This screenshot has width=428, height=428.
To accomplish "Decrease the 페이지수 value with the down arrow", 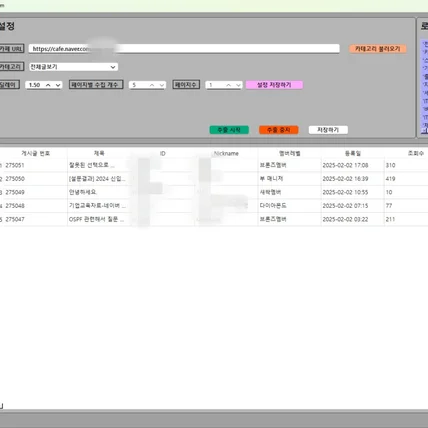I will [238, 85].
